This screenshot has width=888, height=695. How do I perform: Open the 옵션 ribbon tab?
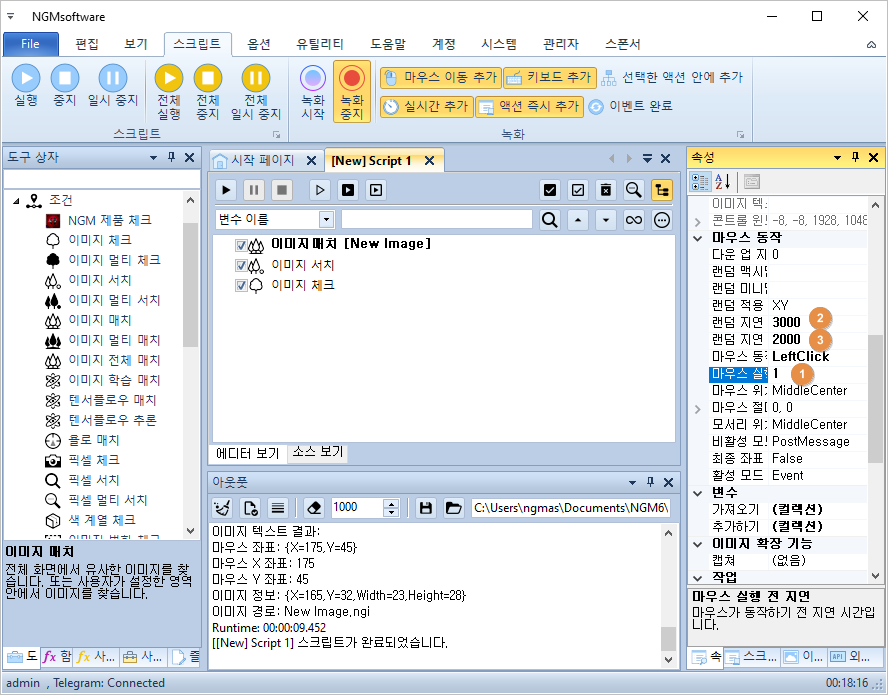click(x=259, y=44)
